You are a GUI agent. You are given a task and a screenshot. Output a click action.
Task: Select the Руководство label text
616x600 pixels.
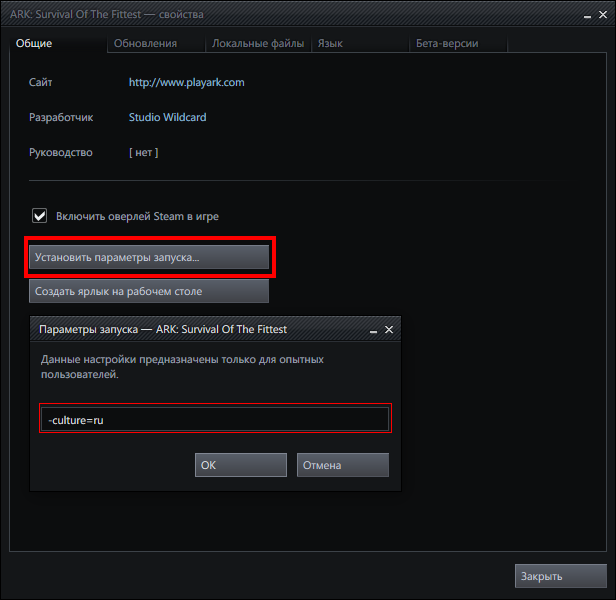pos(61,152)
